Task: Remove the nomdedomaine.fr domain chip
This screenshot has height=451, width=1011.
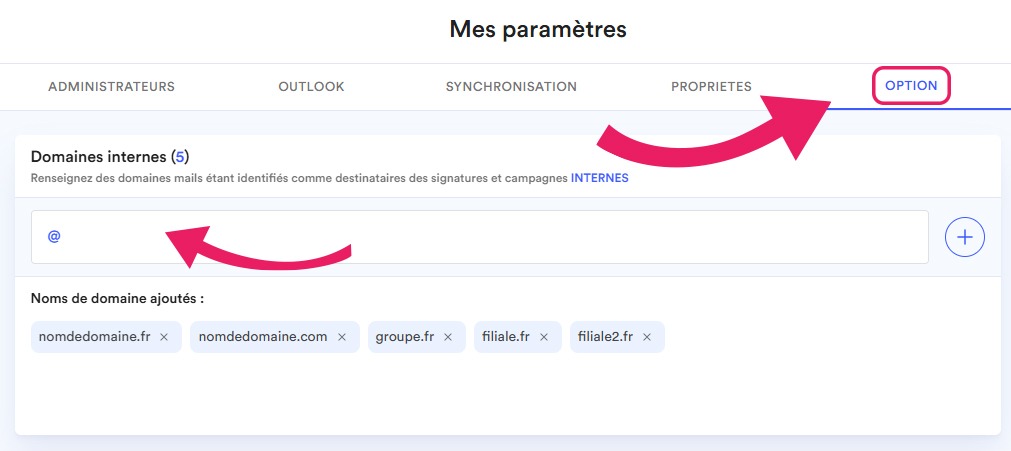Action: pos(164,337)
